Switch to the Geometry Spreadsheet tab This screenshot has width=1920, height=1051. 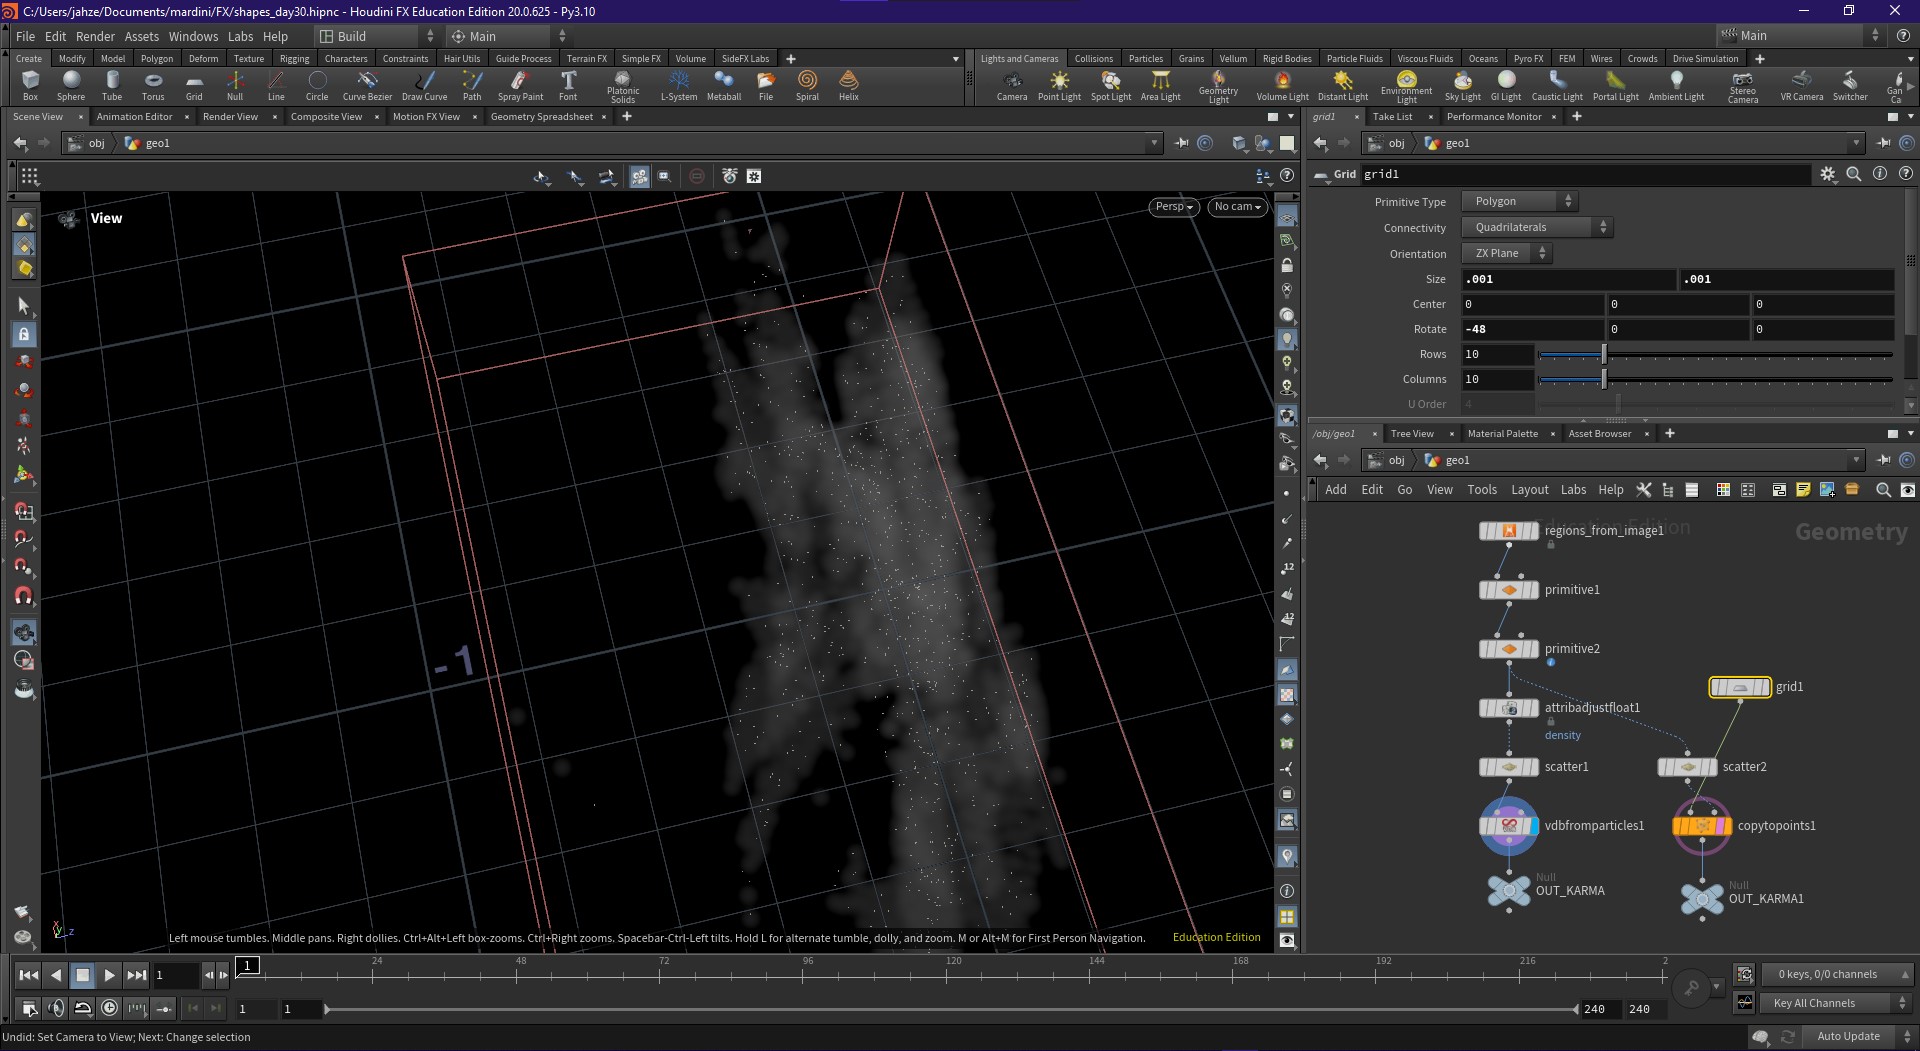point(542,117)
